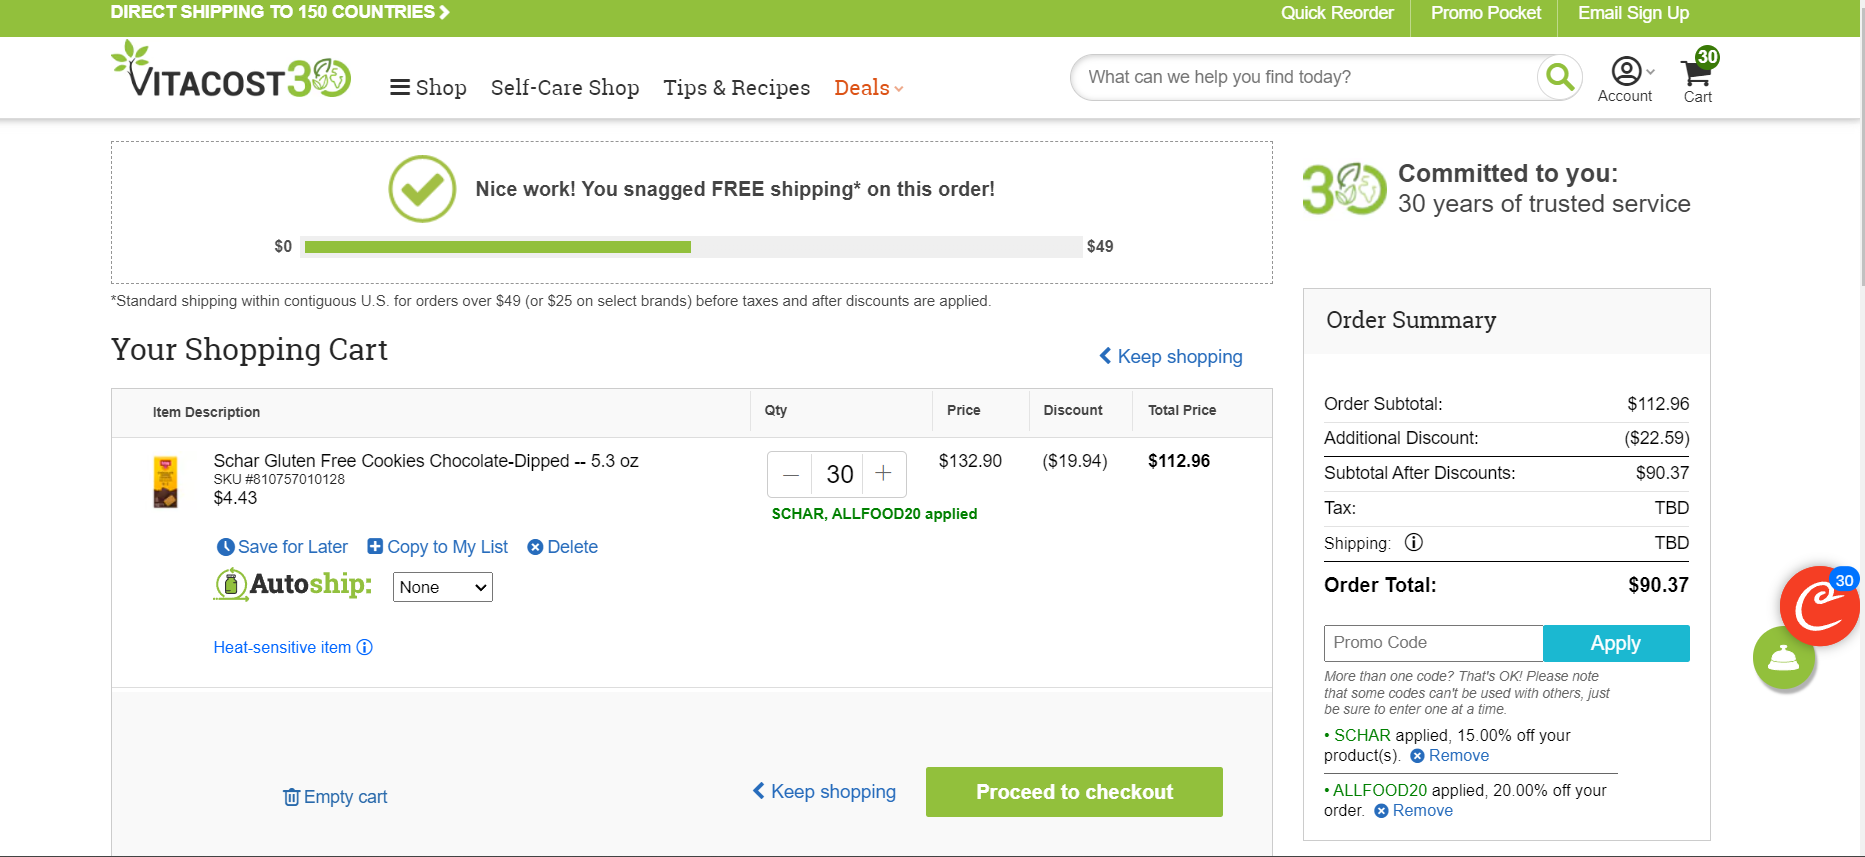The width and height of the screenshot is (1865, 857).
Task: Expand the Deals menu
Action: [x=869, y=88]
